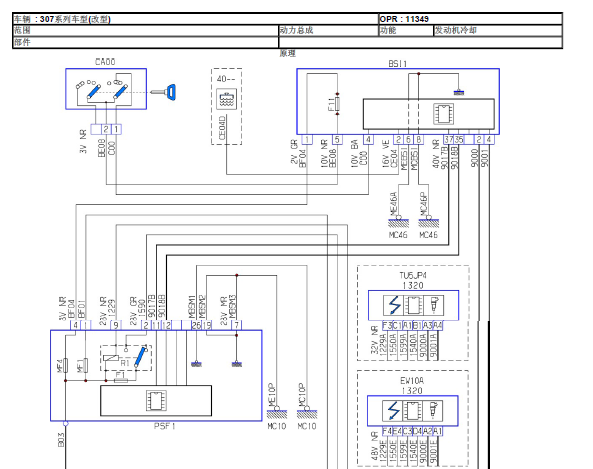Viewport: 593px width, 469px height.
Task: Select the ME46A ground point symbol
Action: [x=398, y=222]
